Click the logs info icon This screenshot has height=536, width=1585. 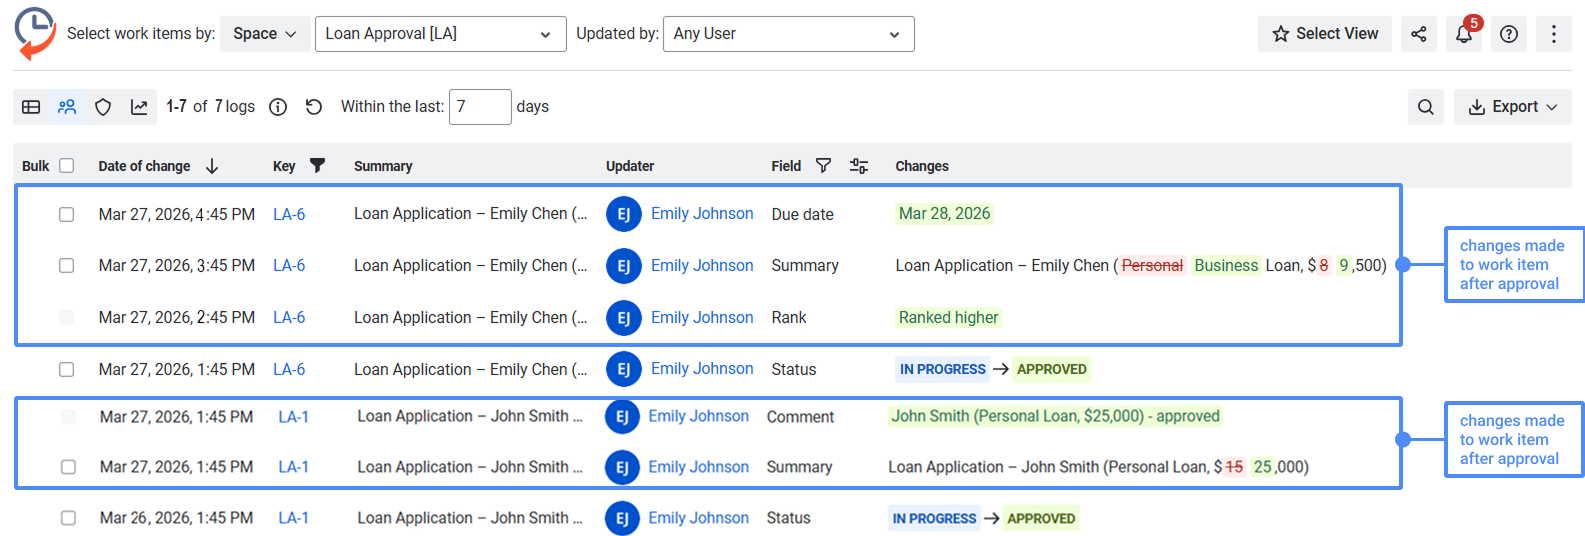tap(278, 107)
